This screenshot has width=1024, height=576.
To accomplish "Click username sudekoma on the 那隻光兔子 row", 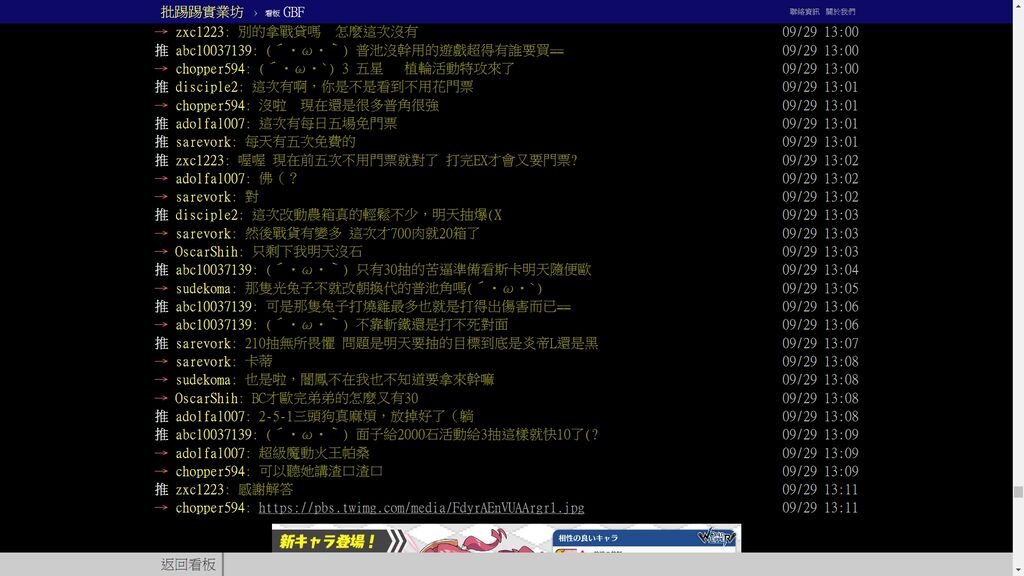I will click(202, 288).
